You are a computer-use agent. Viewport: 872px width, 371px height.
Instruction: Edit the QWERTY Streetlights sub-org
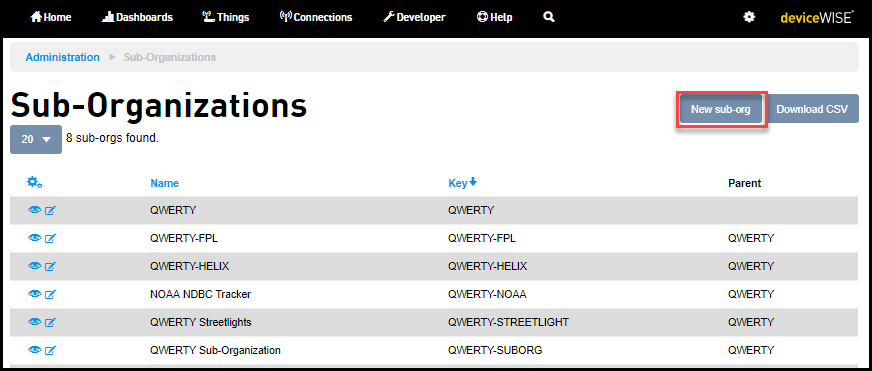50,322
